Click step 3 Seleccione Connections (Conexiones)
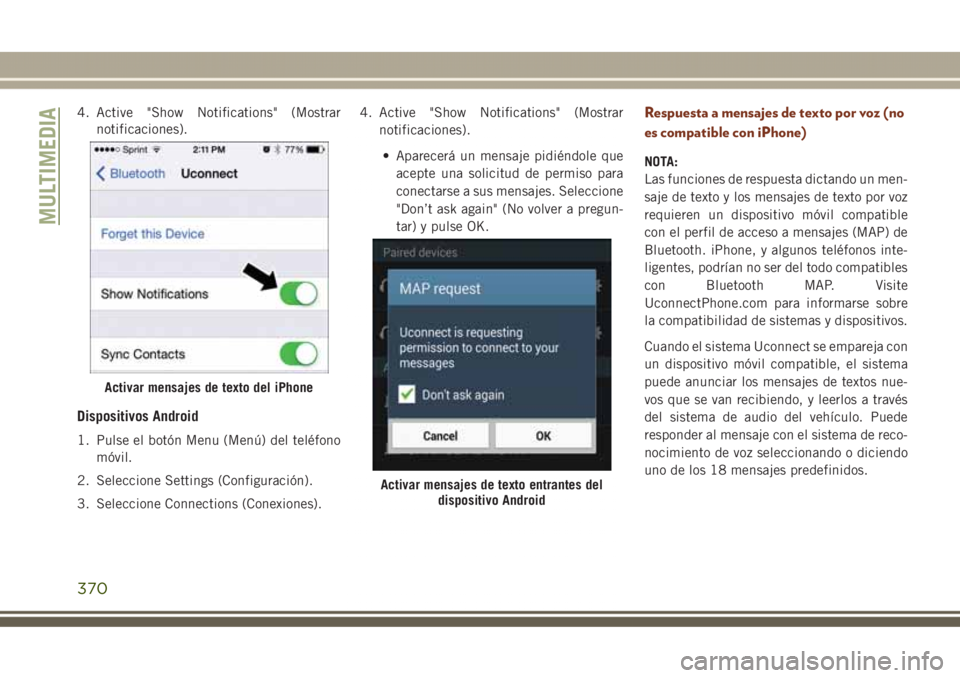The image size is (960, 678). click(199, 503)
